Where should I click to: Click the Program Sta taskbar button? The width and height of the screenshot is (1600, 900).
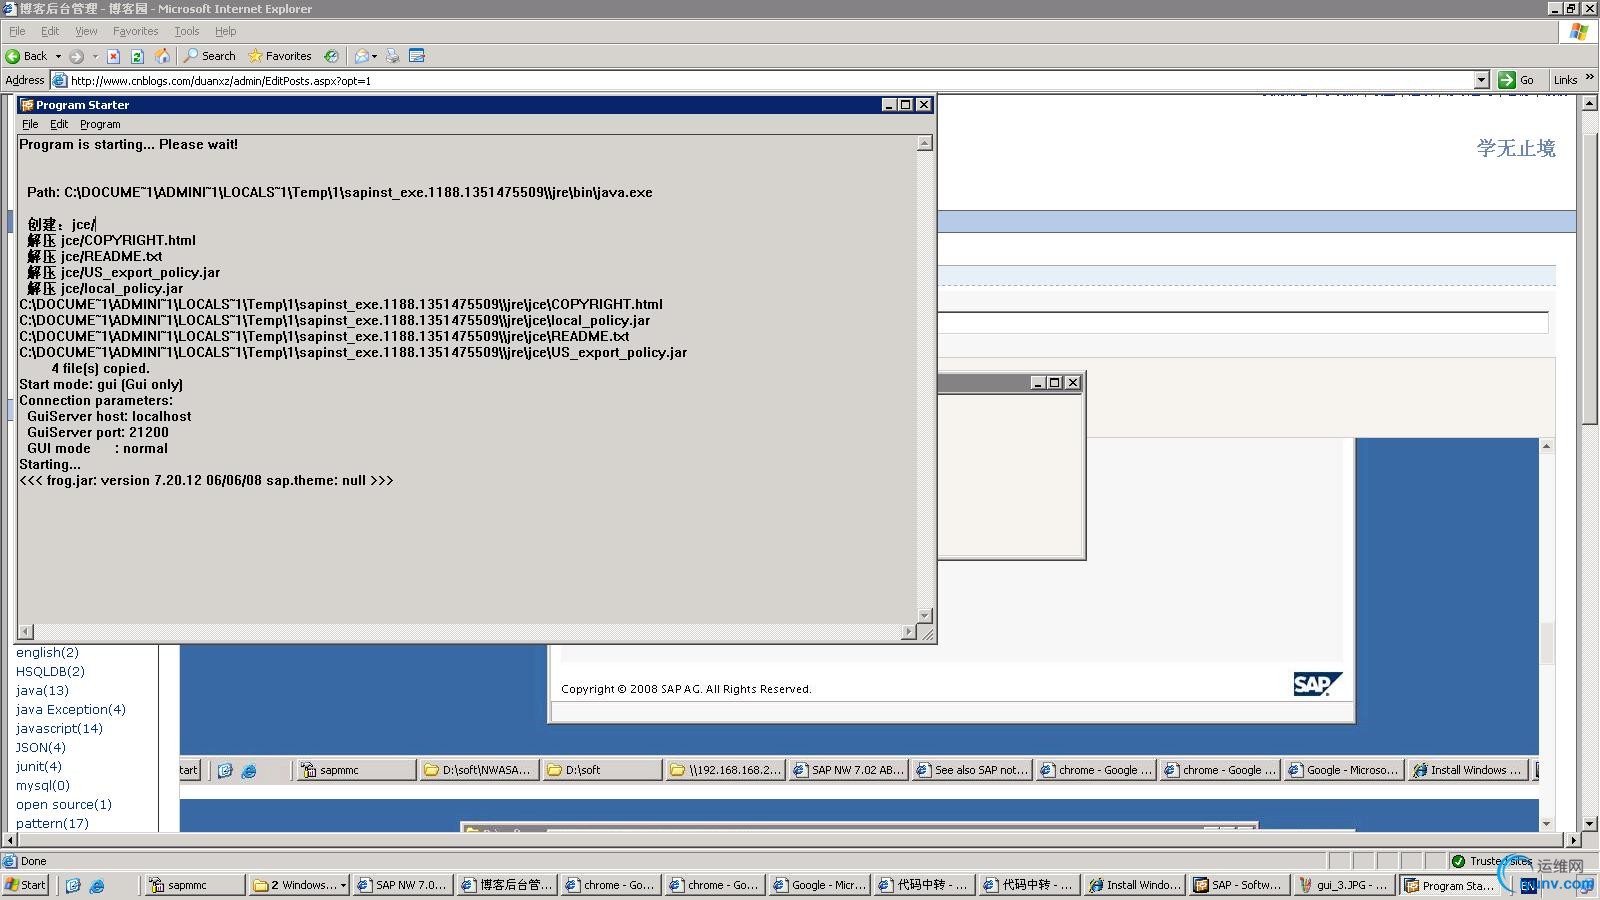(x=1447, y=885)
